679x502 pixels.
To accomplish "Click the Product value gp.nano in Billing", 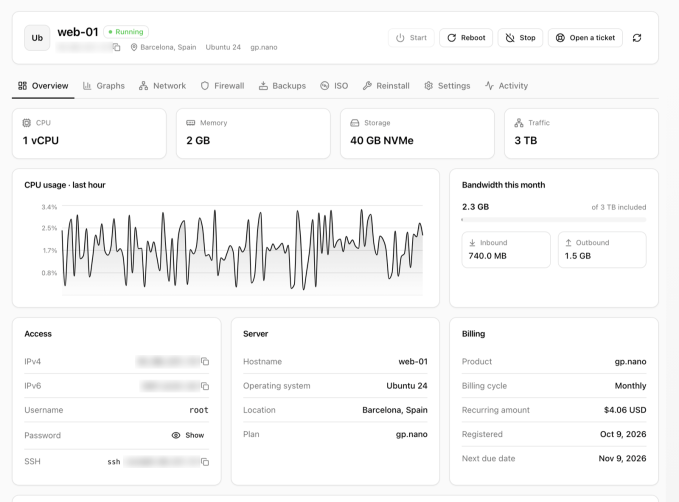I will click(x=630, y=361).
